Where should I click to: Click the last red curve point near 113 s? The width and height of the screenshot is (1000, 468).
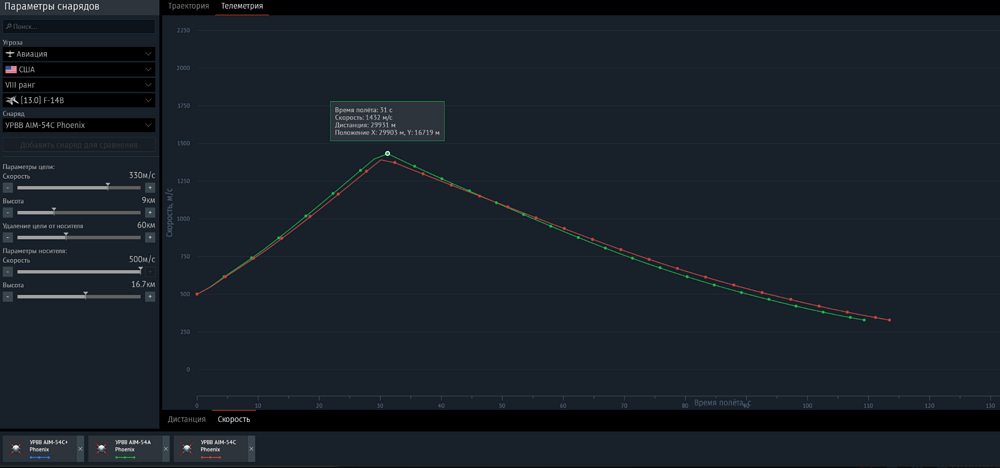[889, 320]
